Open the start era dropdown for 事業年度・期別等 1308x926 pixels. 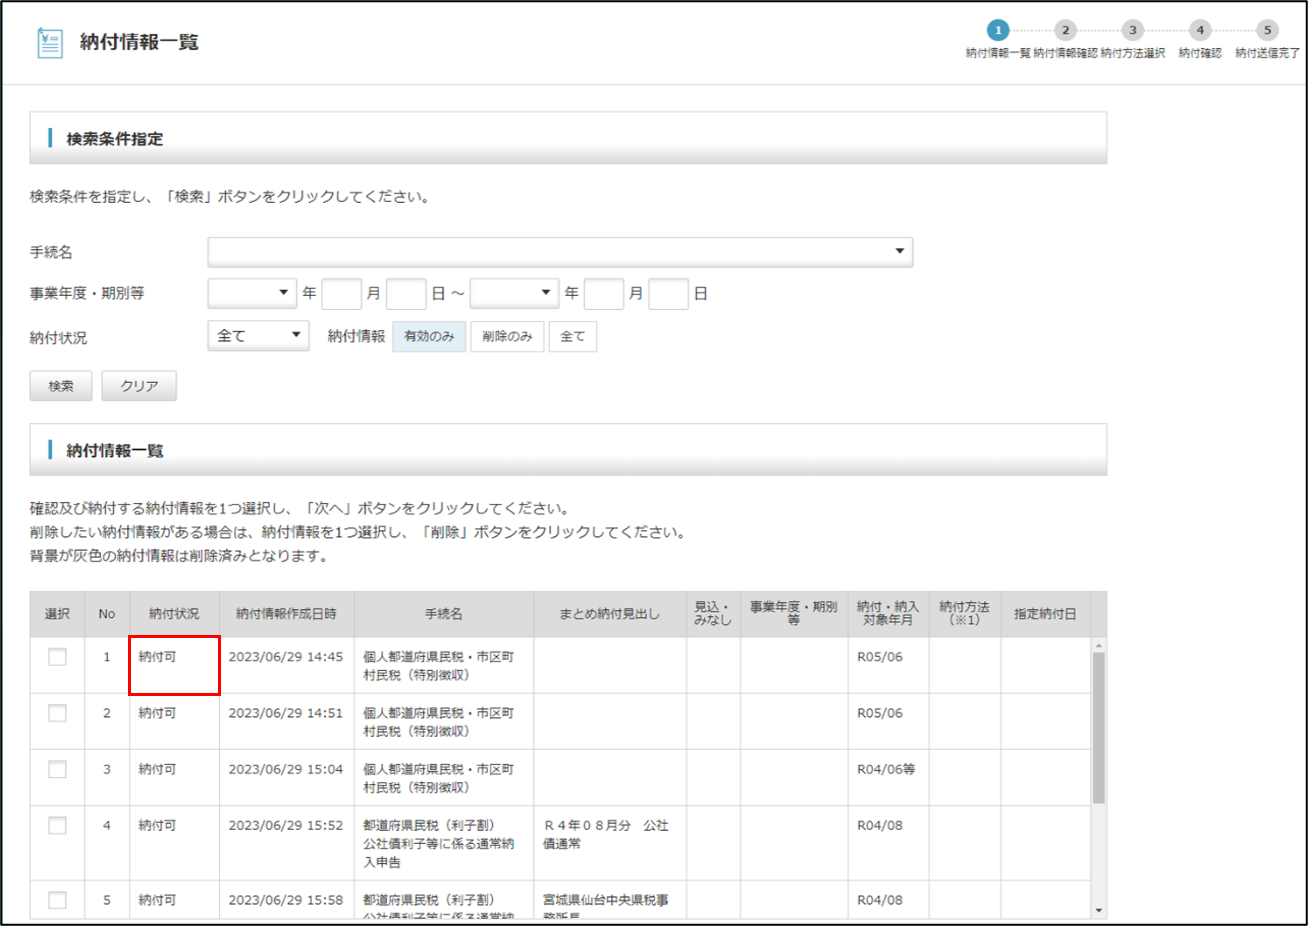point(252,293)
